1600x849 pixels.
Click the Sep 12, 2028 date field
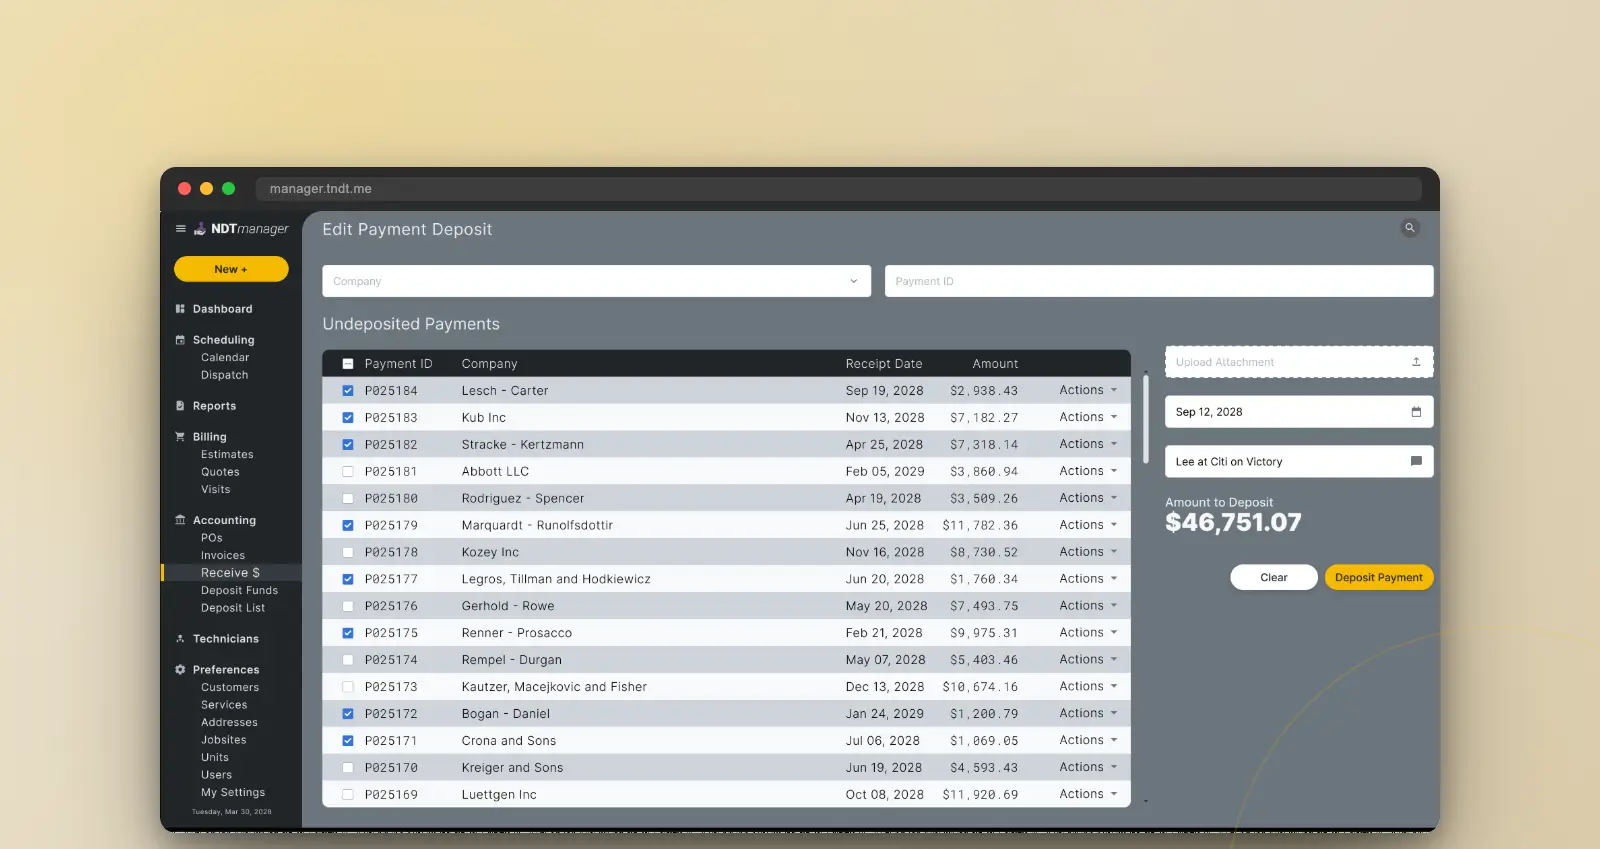1299,412
